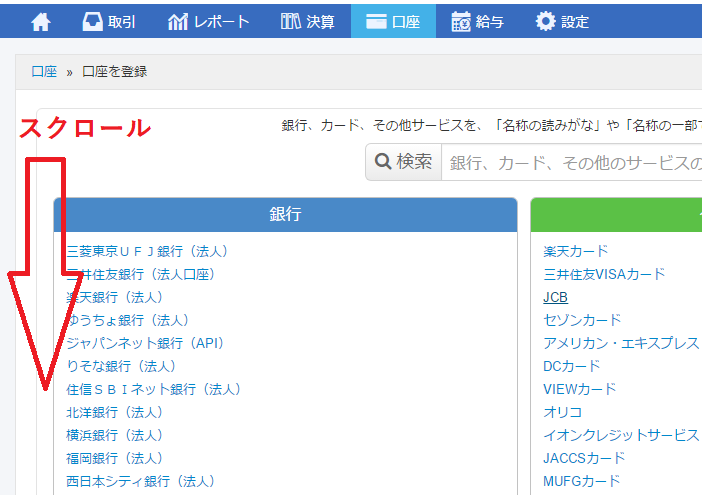Choose VIEWカード
Viewport: 702px width, 495px height.
pyautogui.click(x=580, y=389)
